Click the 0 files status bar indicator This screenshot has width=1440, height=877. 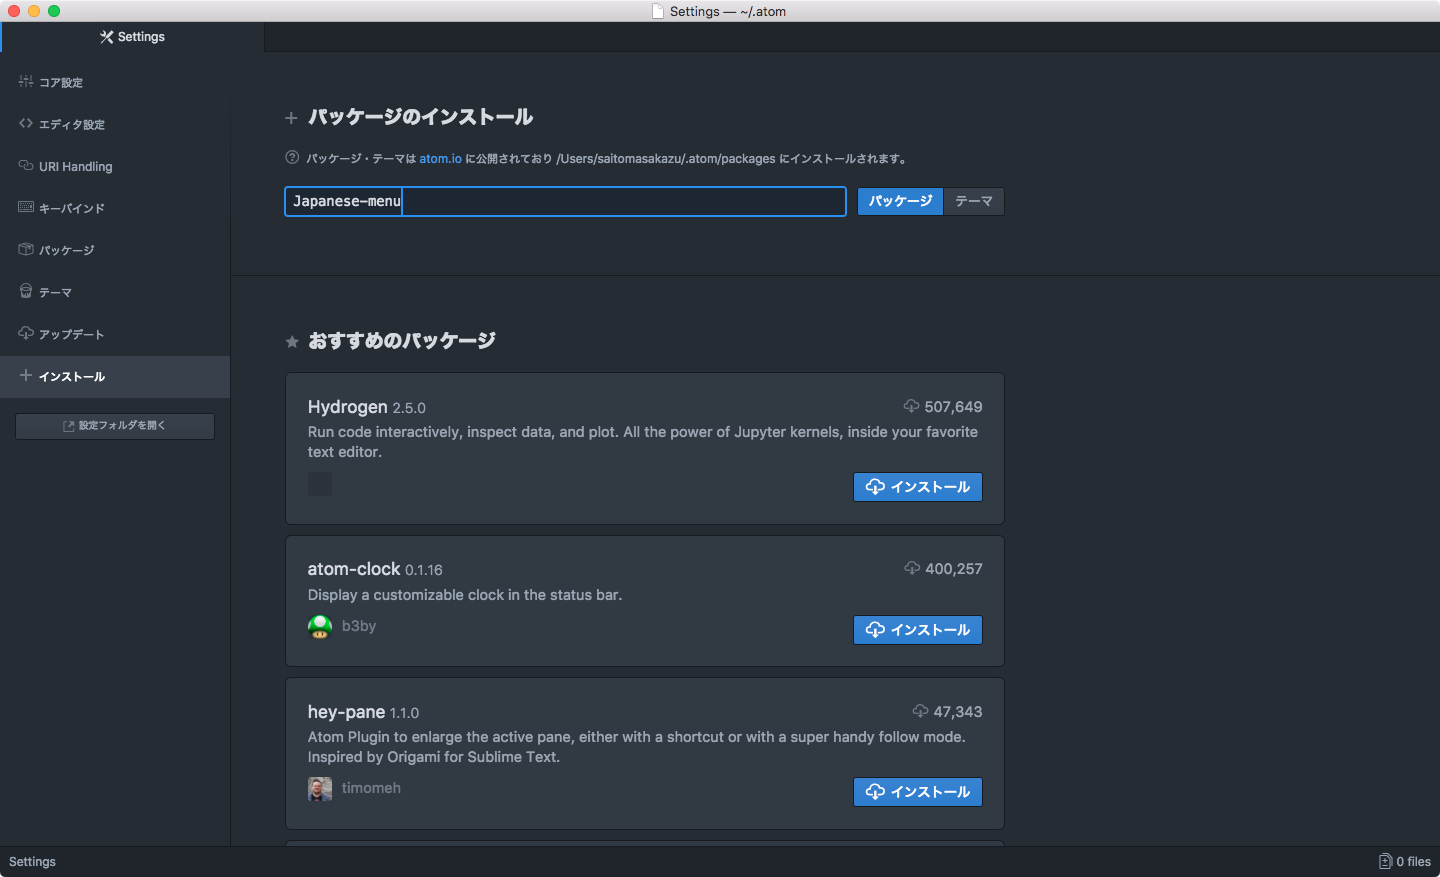click(x=1405, y=862)
